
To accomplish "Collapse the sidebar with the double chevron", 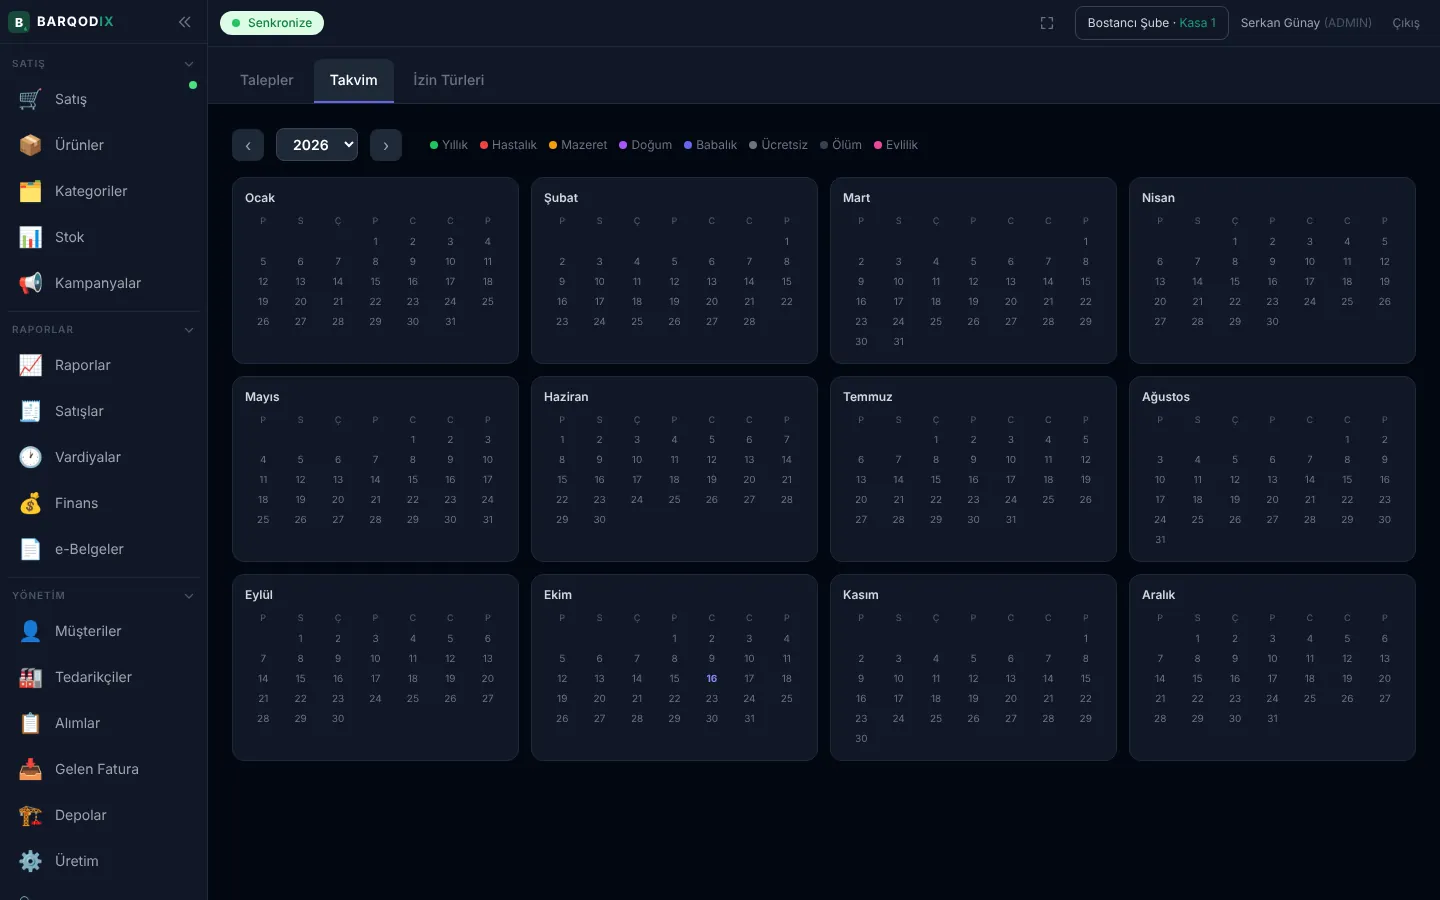I will [185, 22].
